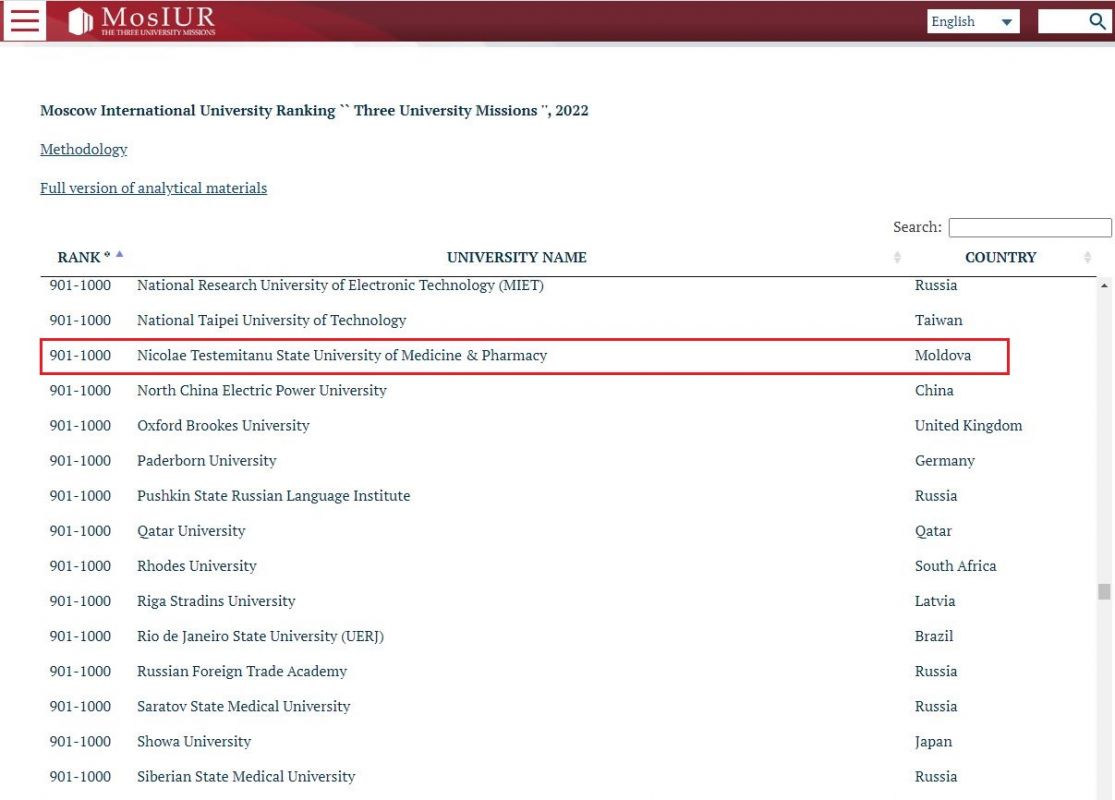Select the Oxford Brookes University row
Viewport: 1115px width, 800px height.
[x=223, y=426]
